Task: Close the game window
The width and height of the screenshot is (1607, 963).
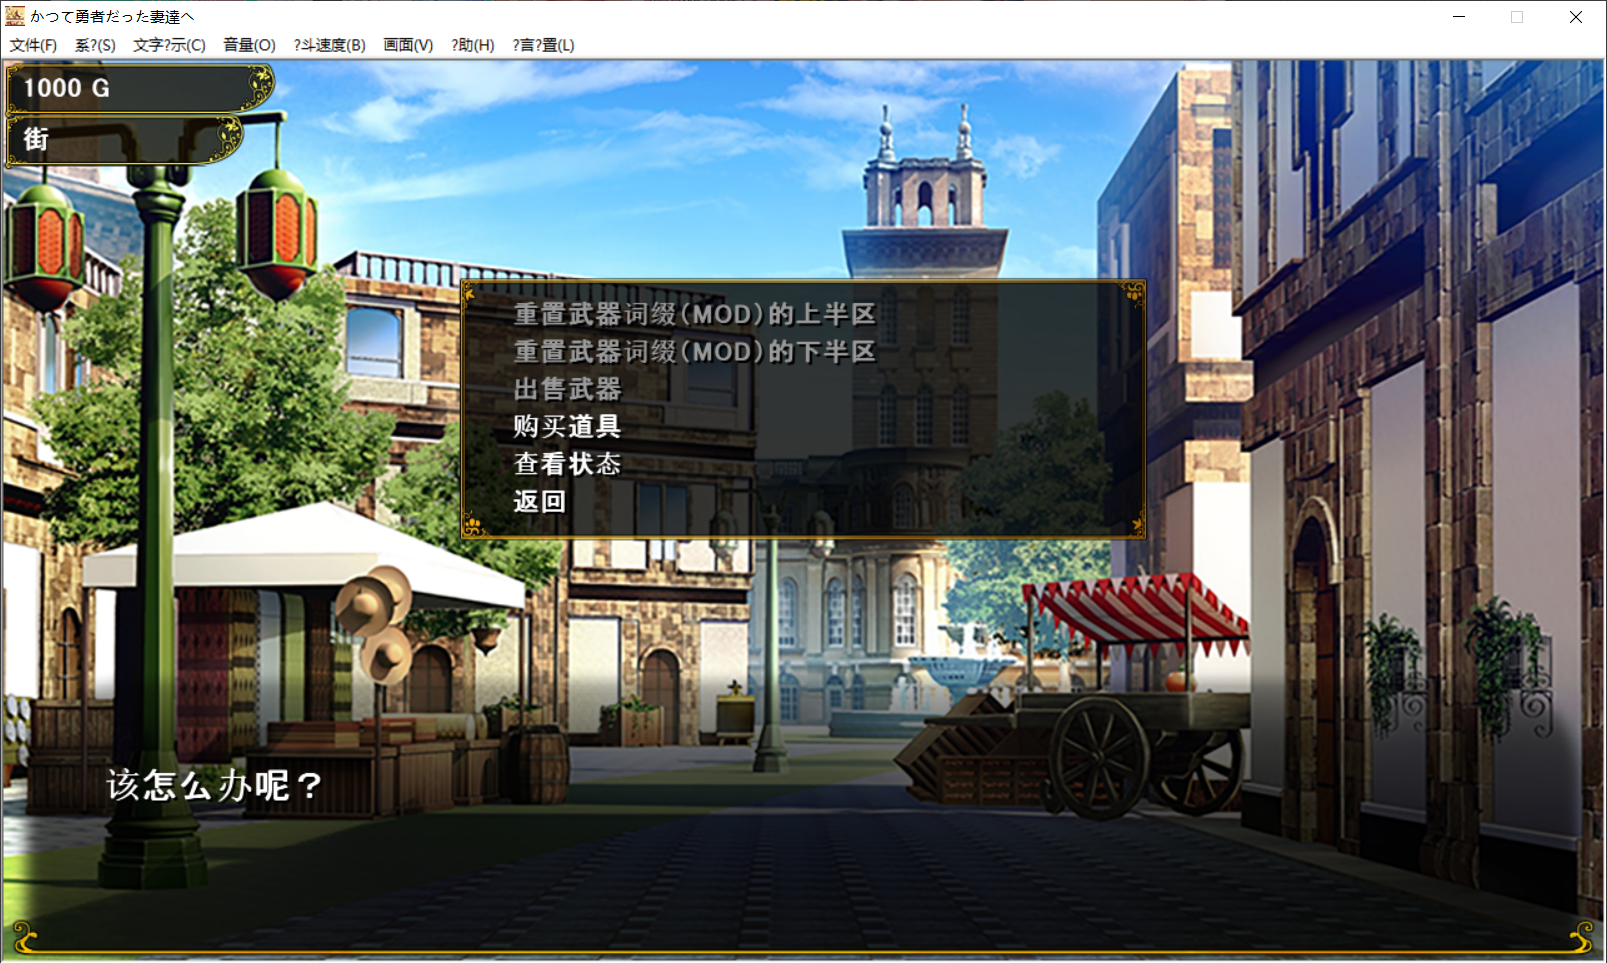Action: 1575,17
